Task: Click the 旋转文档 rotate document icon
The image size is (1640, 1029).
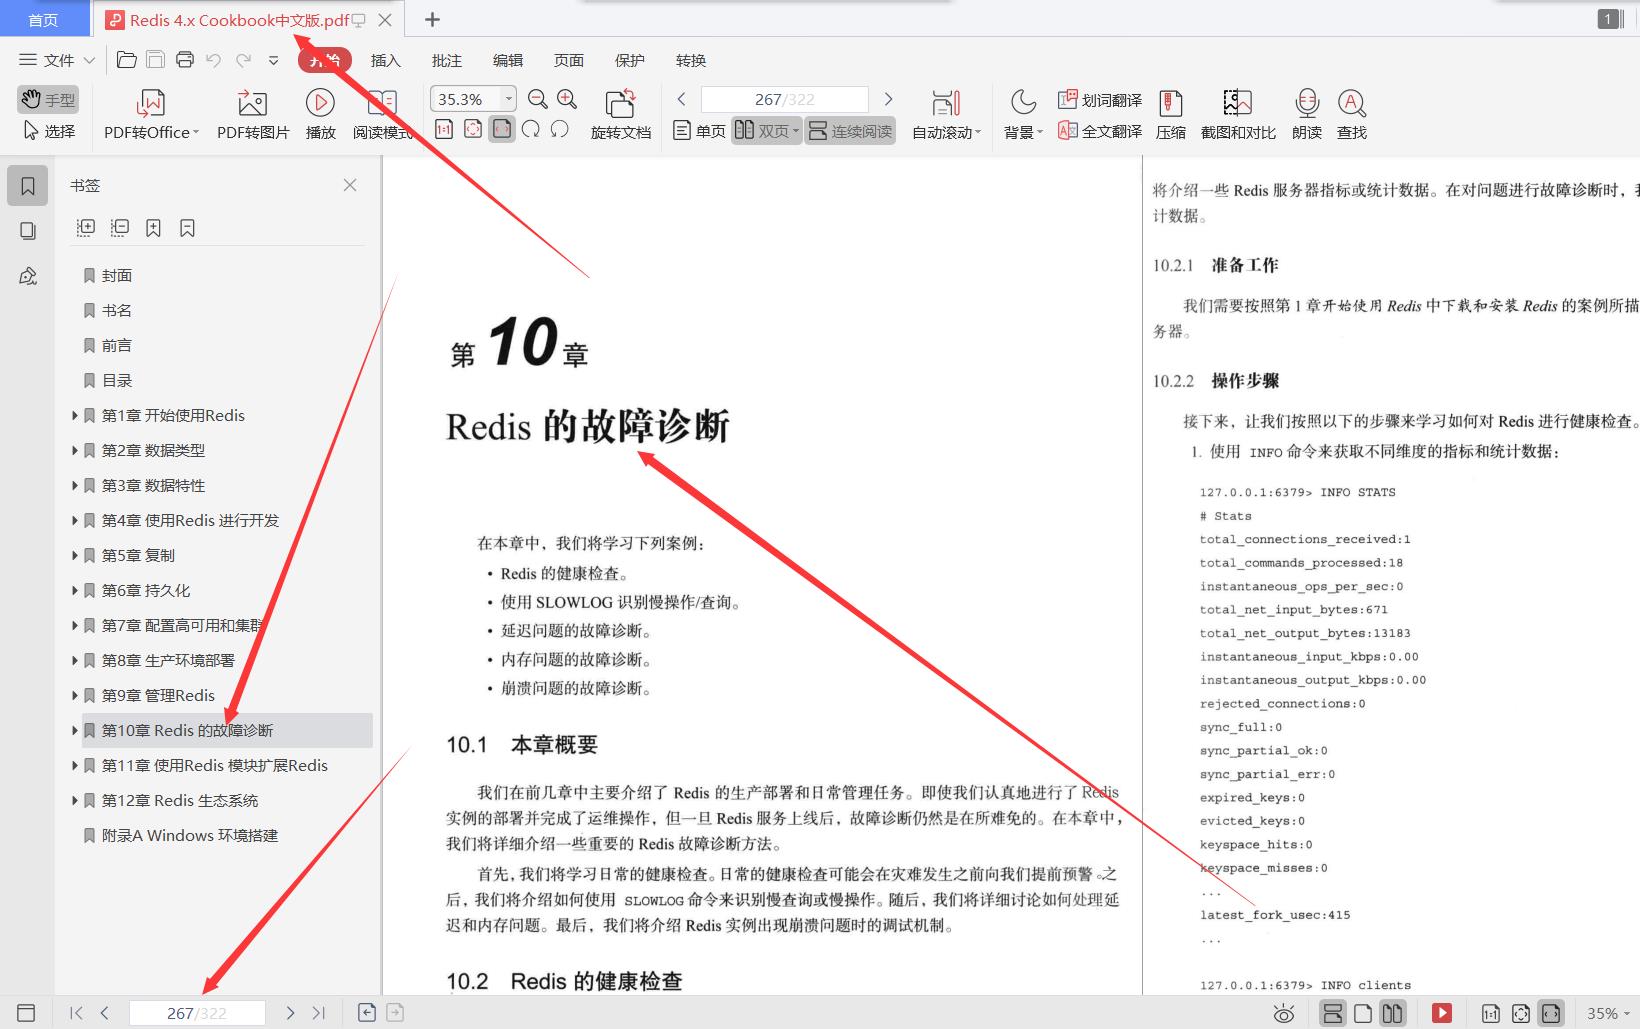Action: pos(620,103)
